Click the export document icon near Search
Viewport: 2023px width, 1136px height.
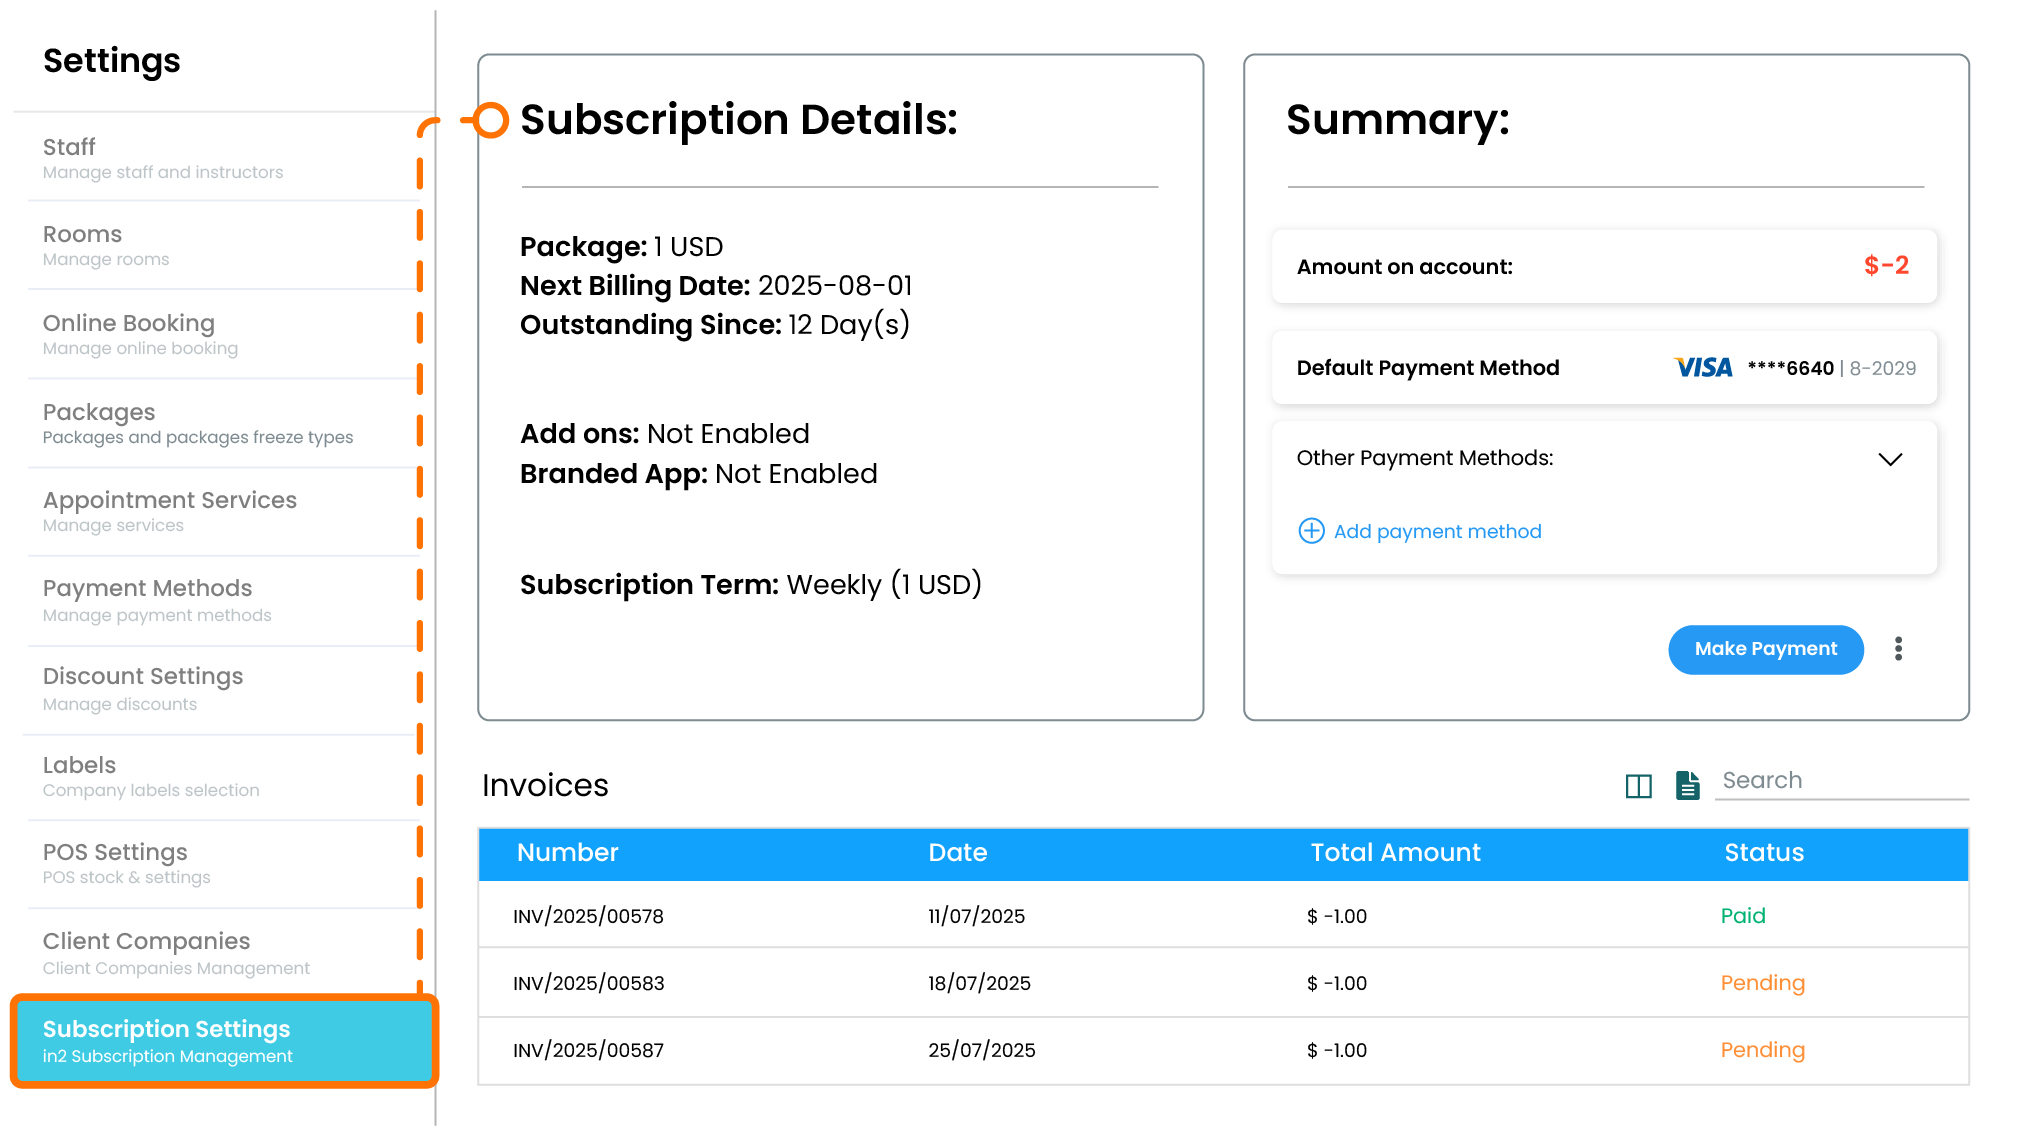click(x=1687, y=786)
